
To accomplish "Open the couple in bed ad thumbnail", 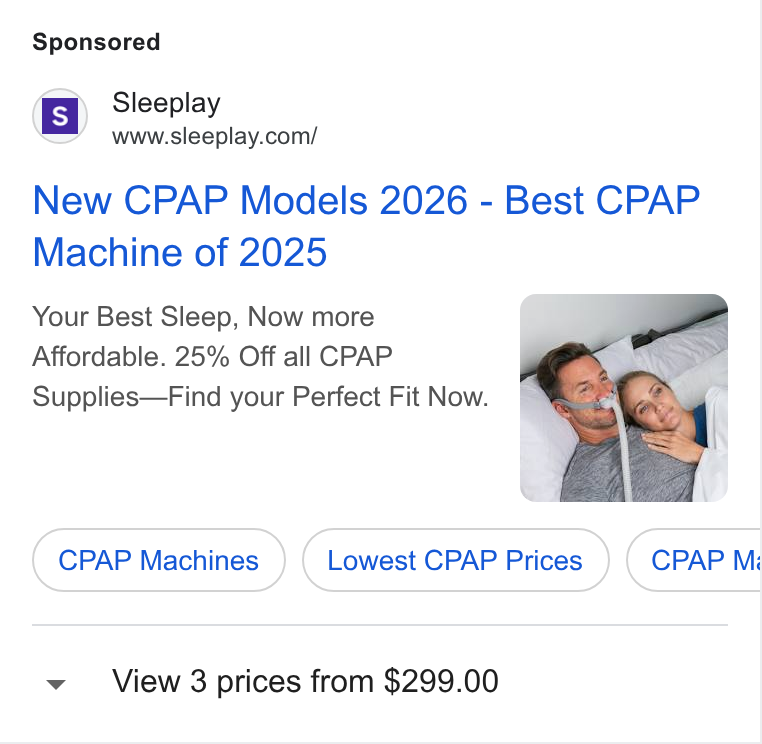I will point(623,398).
